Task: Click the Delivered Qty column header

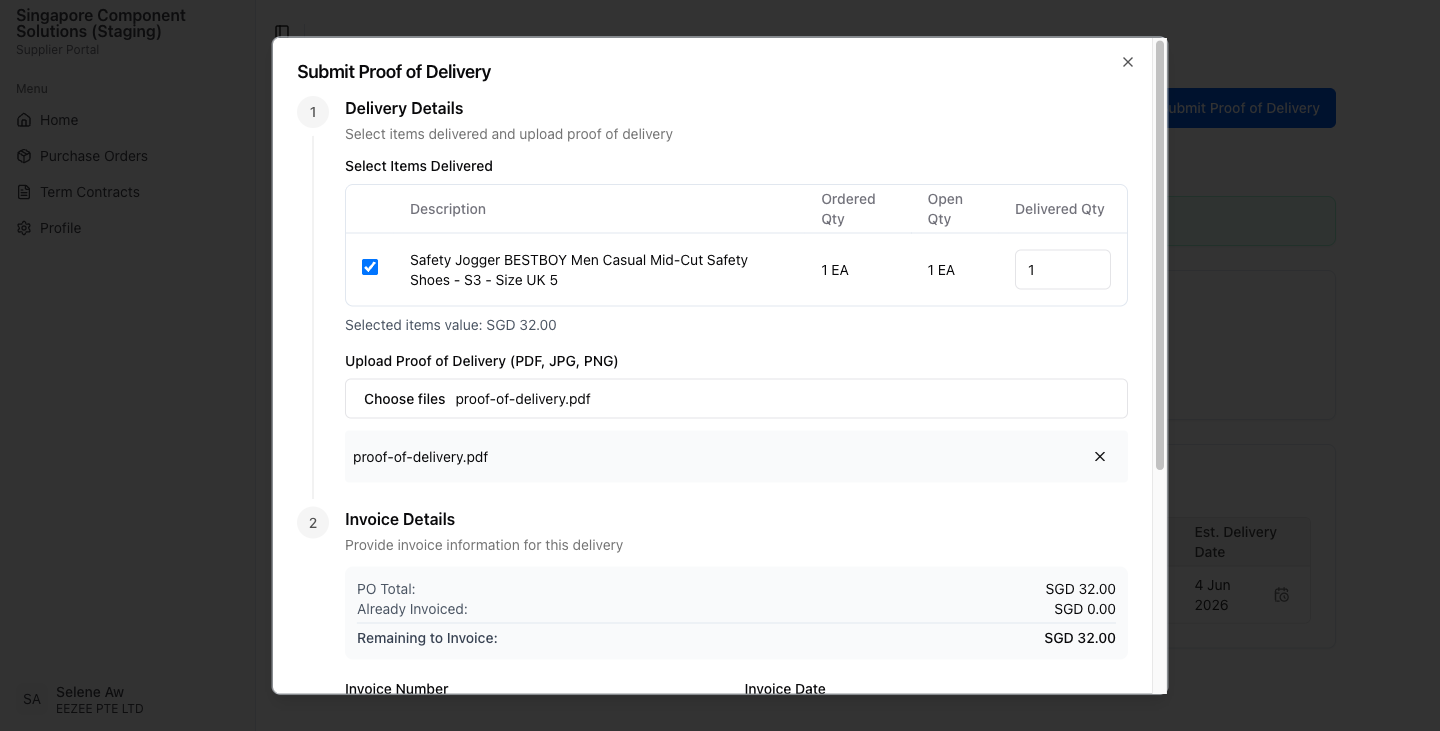Action: point(1060,209)
